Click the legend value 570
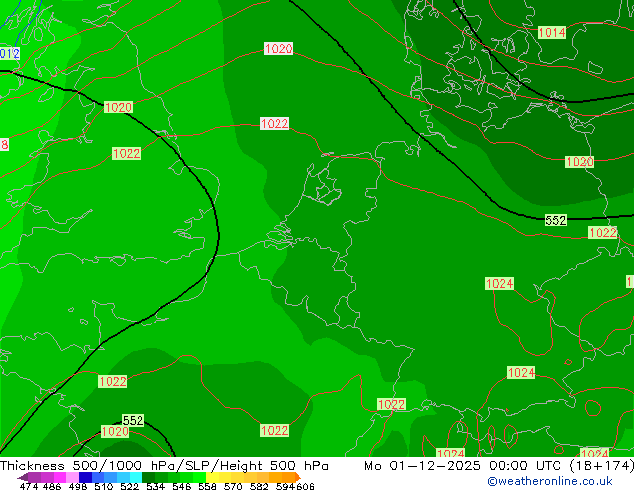The width and height of the screenshot is (634, 490). [233, 486]
